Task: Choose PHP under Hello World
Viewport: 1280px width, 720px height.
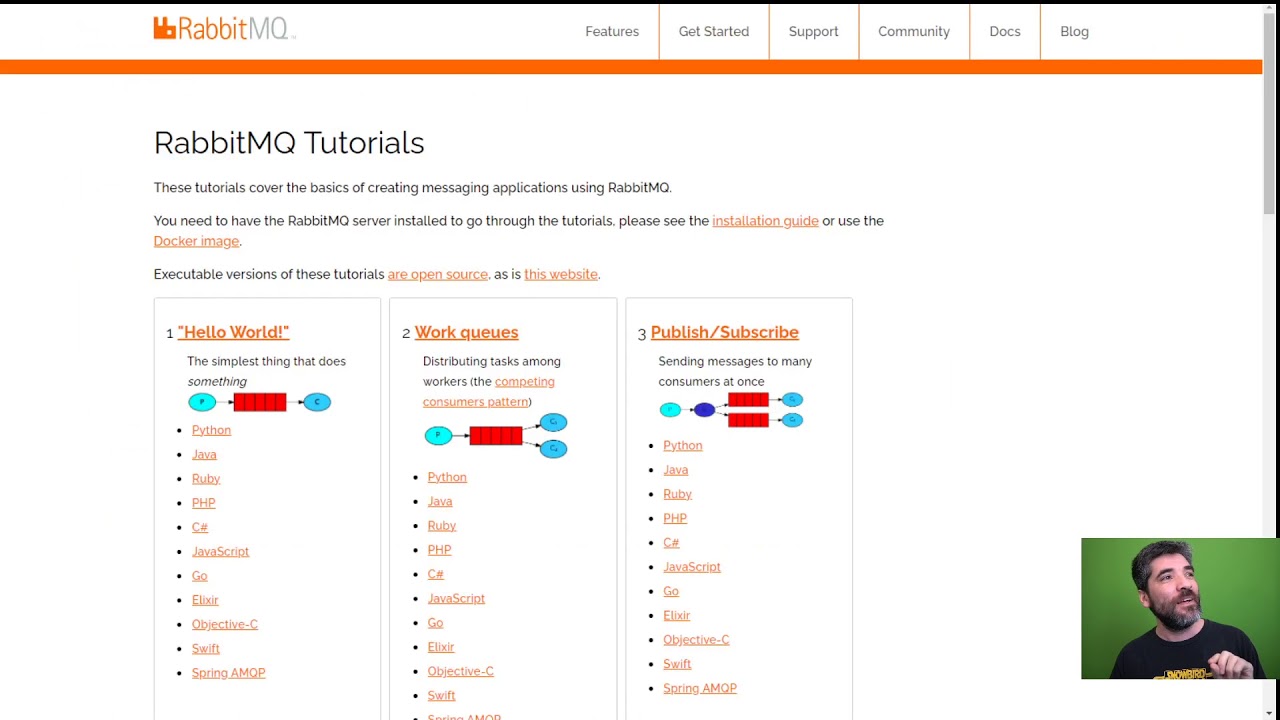Action: pos(203,503)
